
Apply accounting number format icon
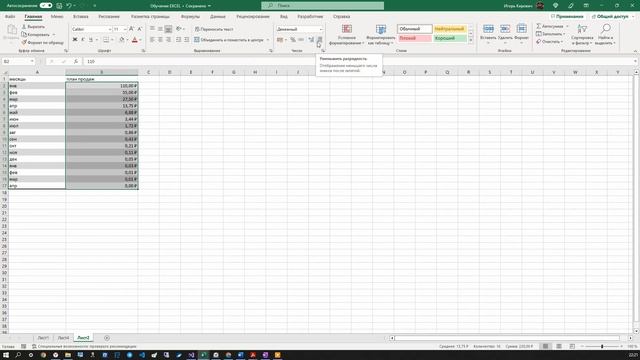click(280, 40)
